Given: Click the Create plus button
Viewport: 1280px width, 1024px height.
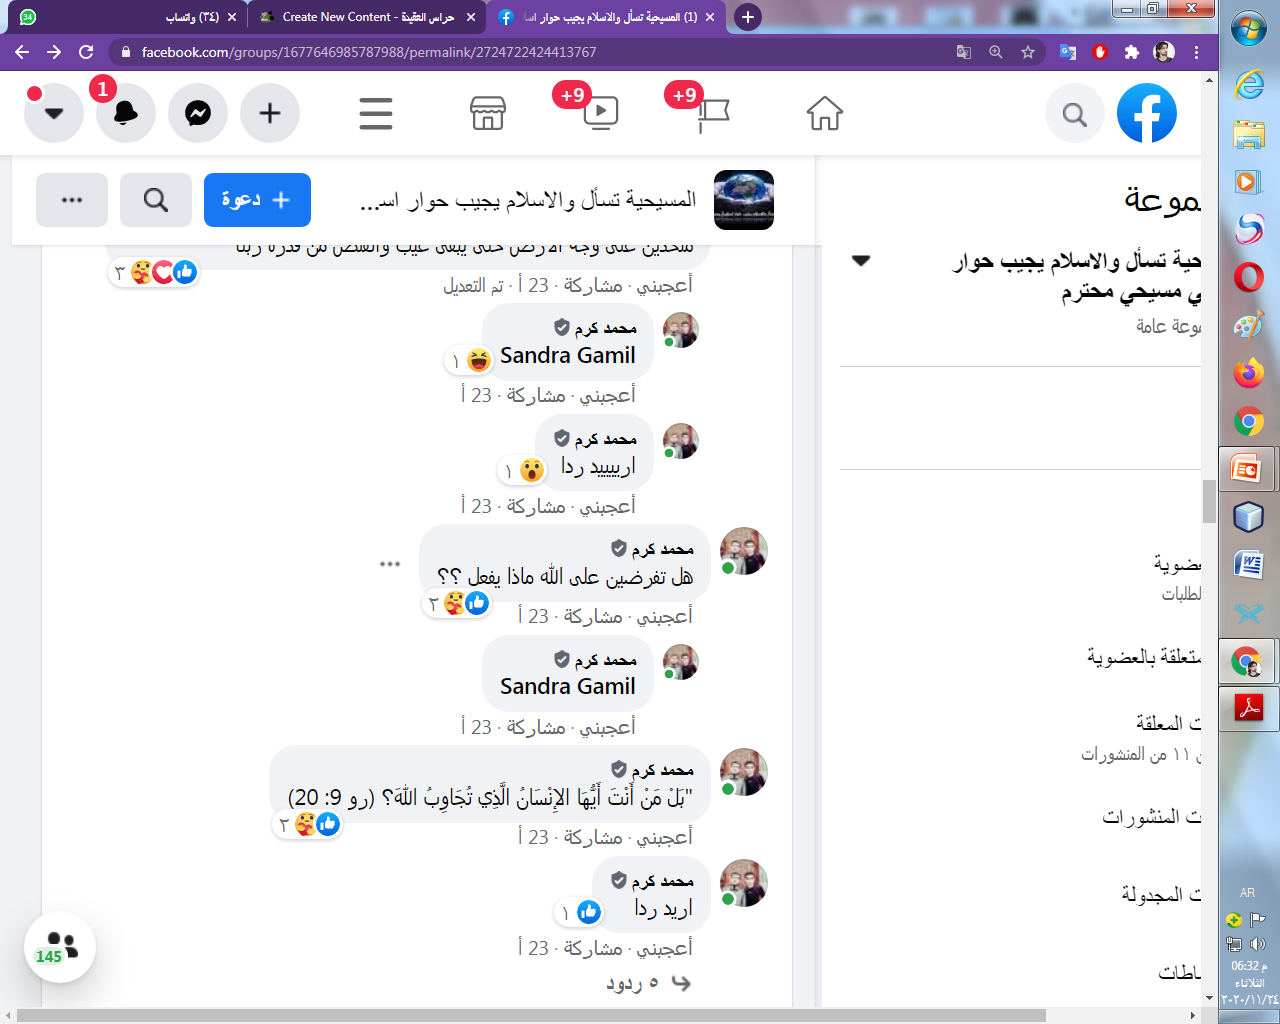Looking at the screenshot, I should pyautogui.click(x=270, y=113).
